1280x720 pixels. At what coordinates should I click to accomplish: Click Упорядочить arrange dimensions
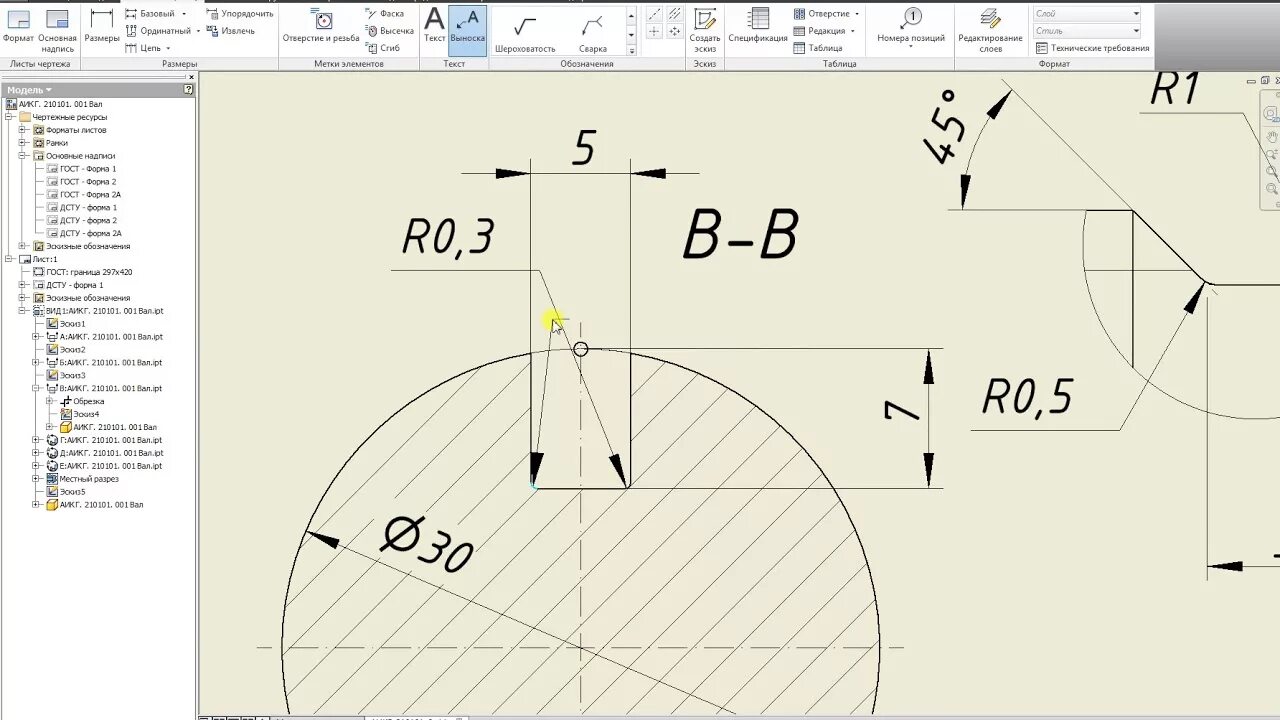(x=240, y=14)
